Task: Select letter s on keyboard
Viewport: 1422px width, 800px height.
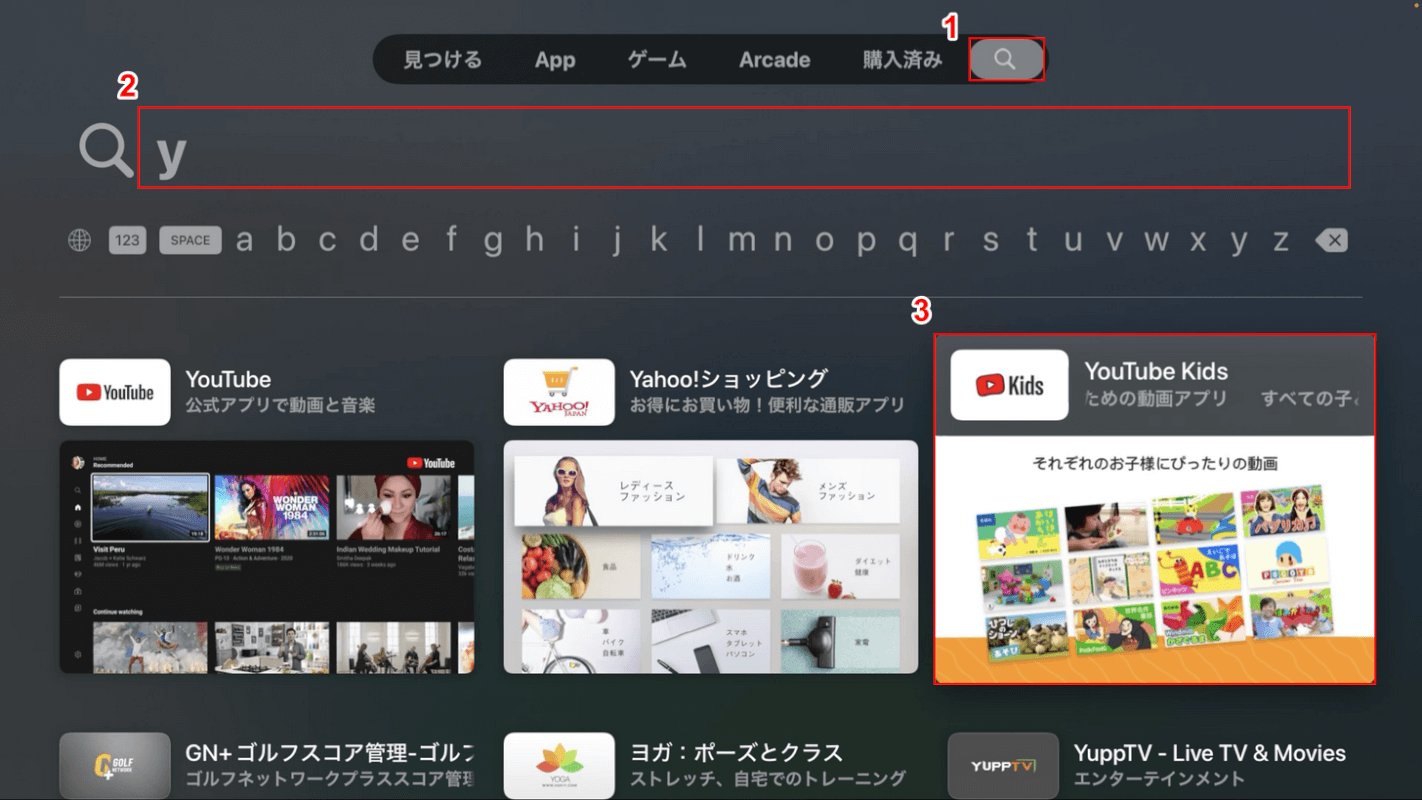Action: 990,241
